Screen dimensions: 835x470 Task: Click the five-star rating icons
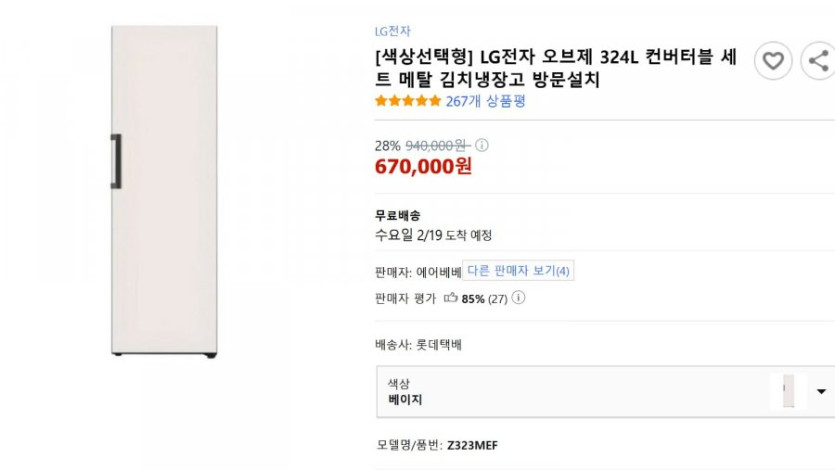[x=407, y=101]
